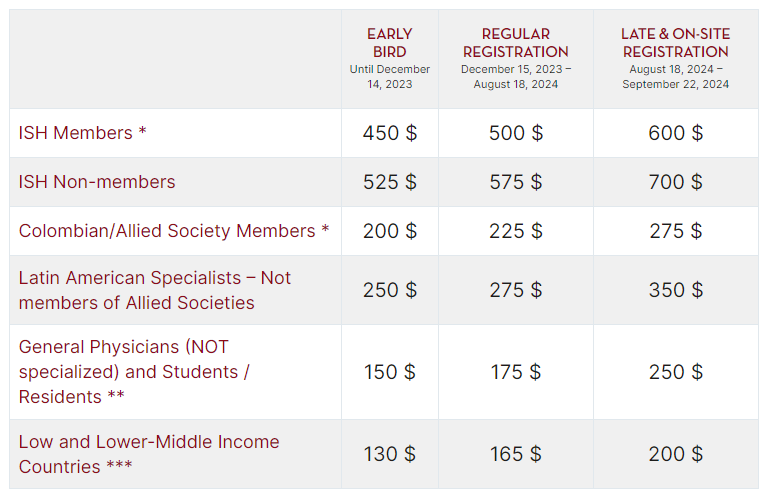Select the 165 $ low income regular price

point(516,454)
